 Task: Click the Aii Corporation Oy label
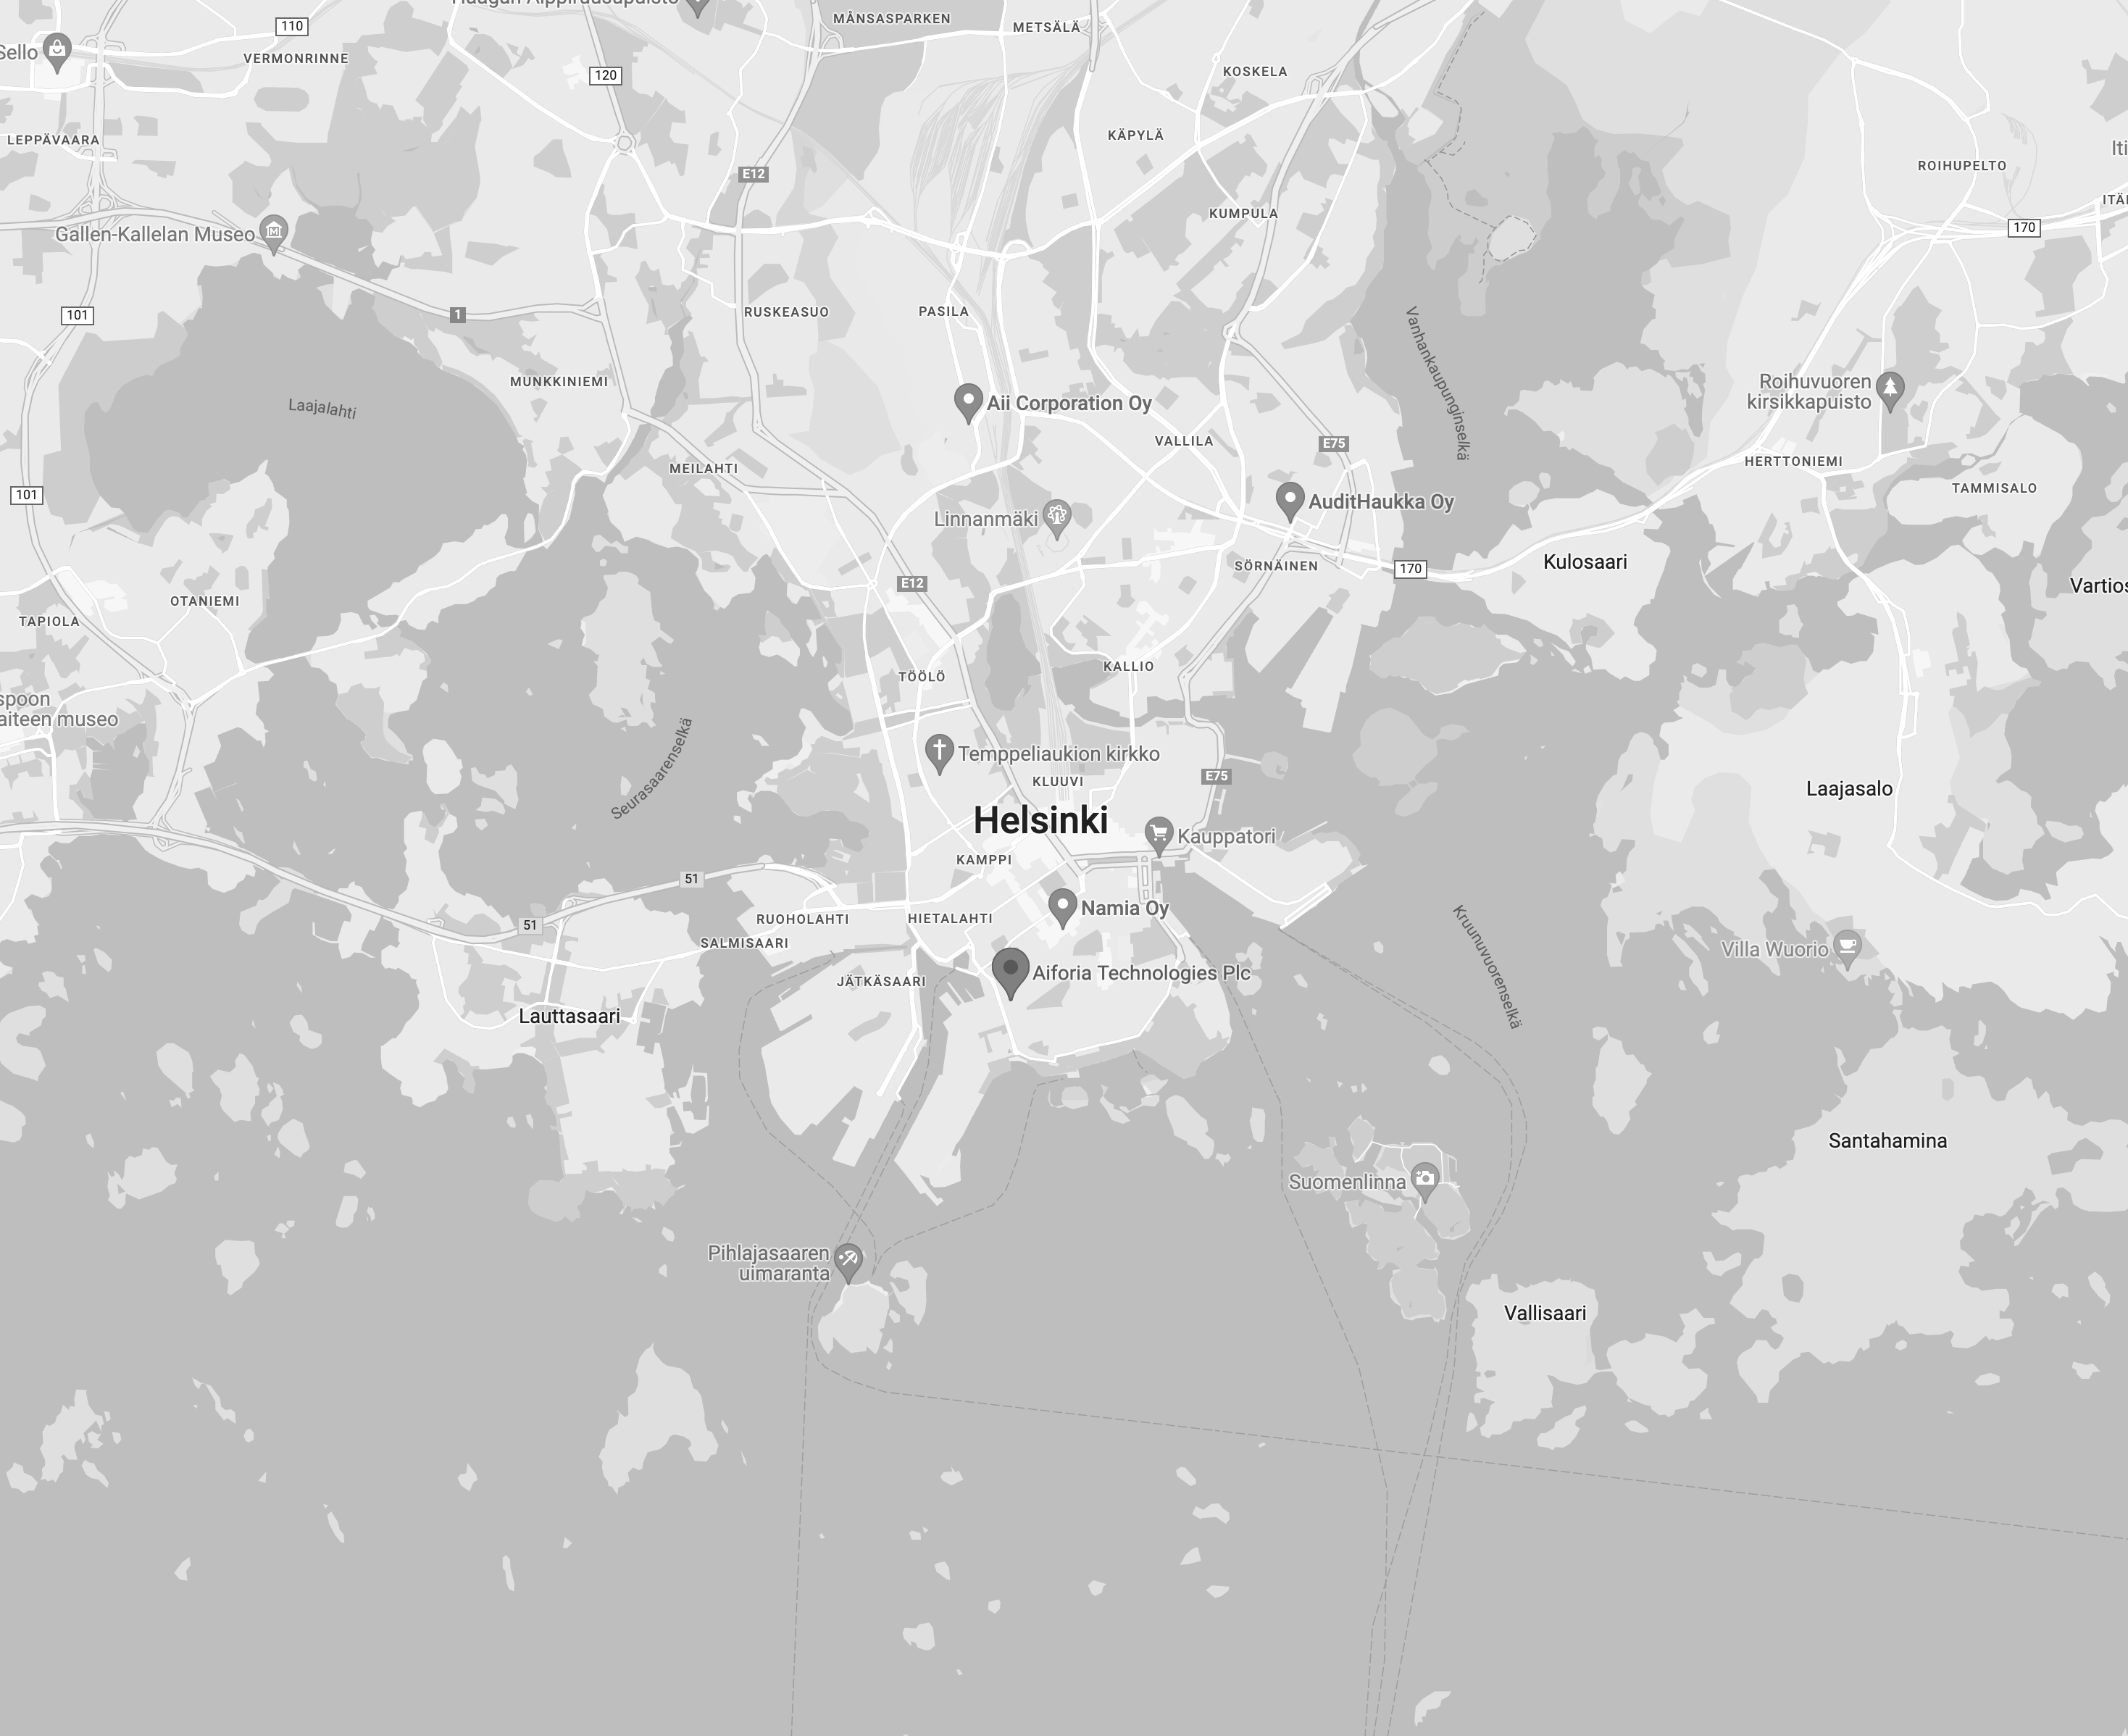(1069, 403)
